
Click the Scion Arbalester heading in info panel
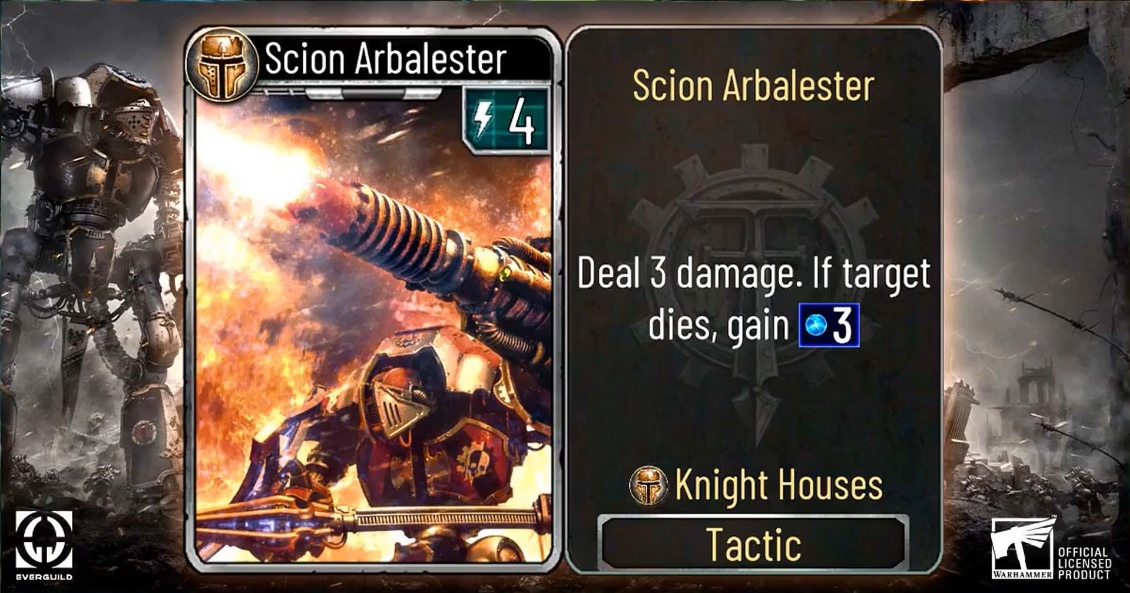point(753,86)
